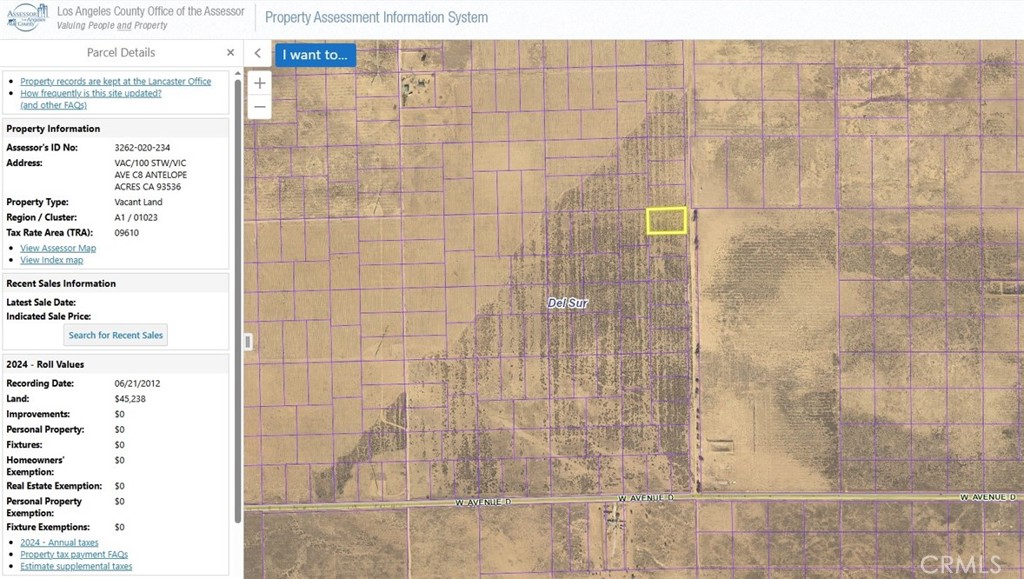Click the Parcel Details panel scrollbar
The image size is (1024, 579).
click(238, 300)
